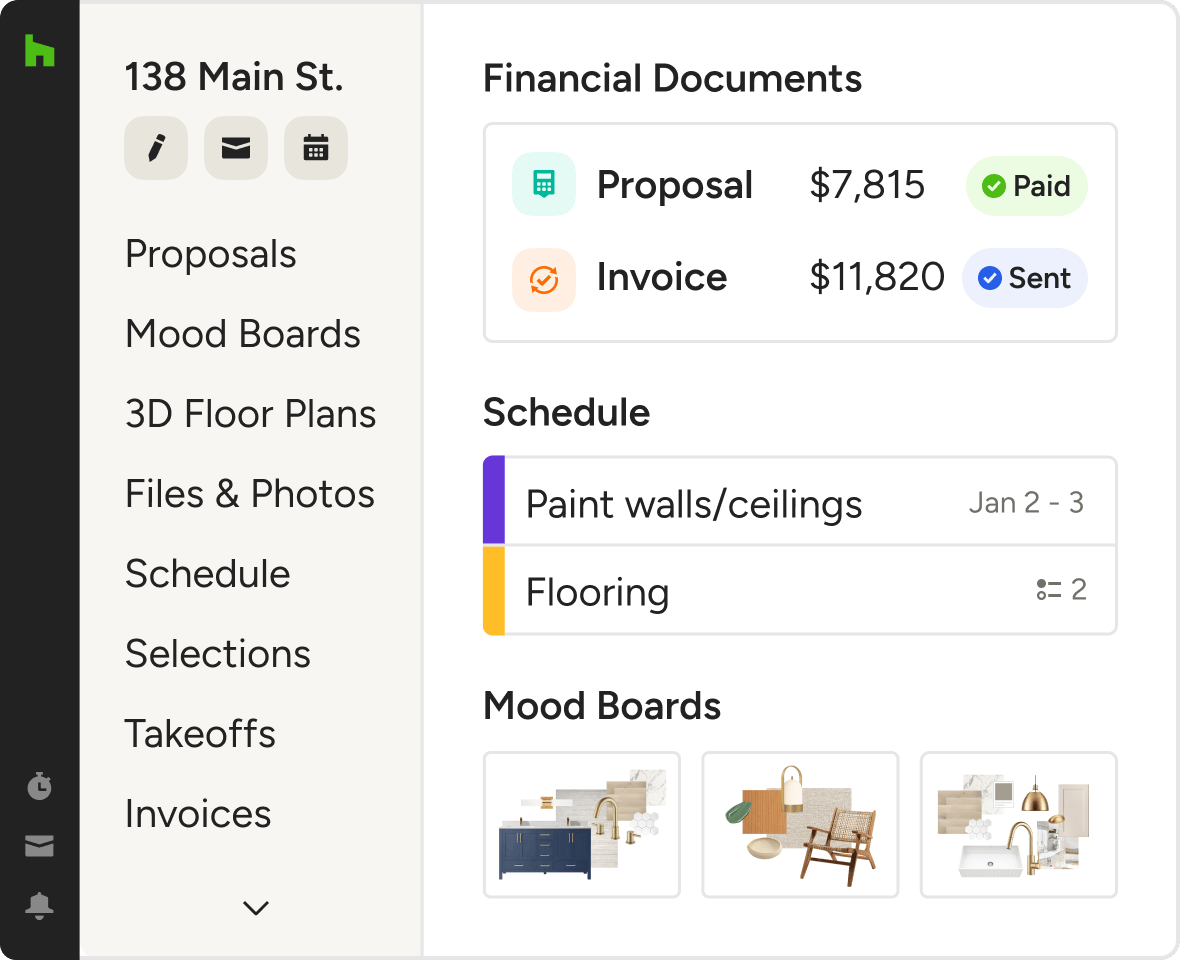Open Mood Boards in the sidebar
This screenshot has height=960, width=1180.
tap(243, 334)
